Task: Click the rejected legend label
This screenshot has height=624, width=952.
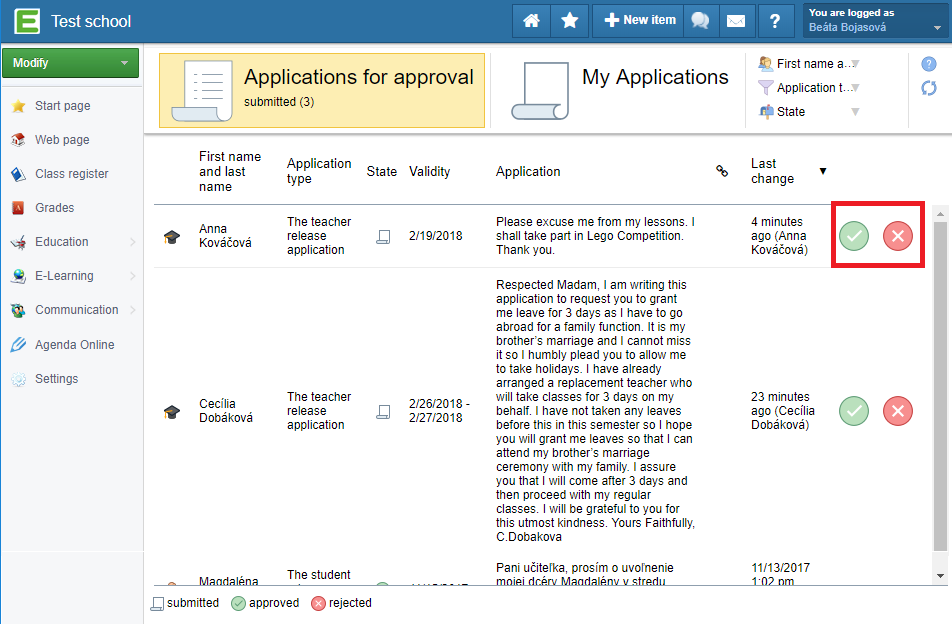Action: click(350, 603)
